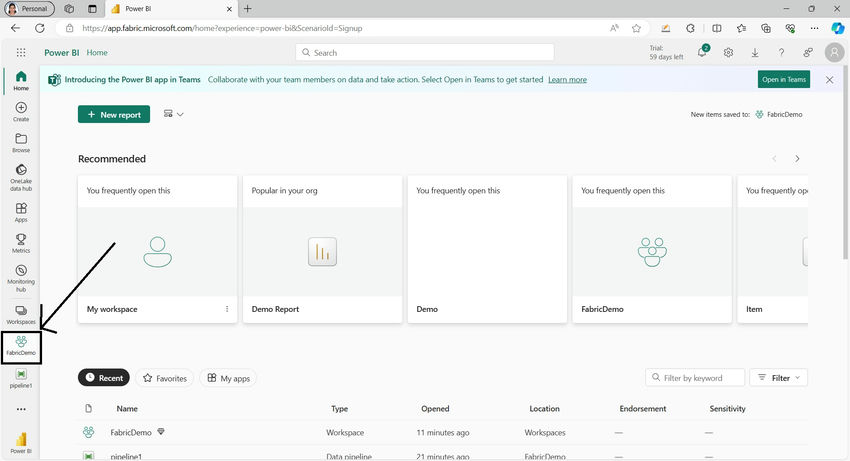Open the Power BI experience switcher
Screen dimensions: 850x461
tap(21, 443)
